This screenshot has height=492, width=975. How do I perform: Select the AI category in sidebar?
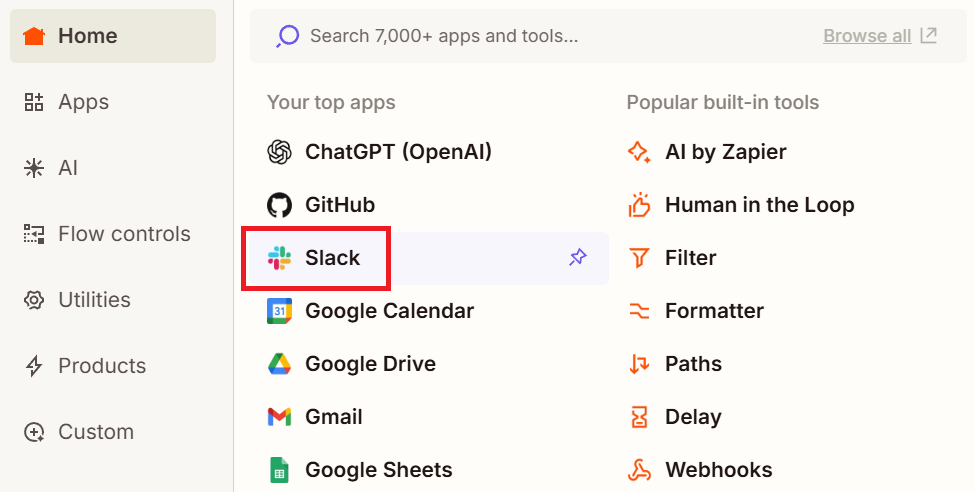[67, 168]
